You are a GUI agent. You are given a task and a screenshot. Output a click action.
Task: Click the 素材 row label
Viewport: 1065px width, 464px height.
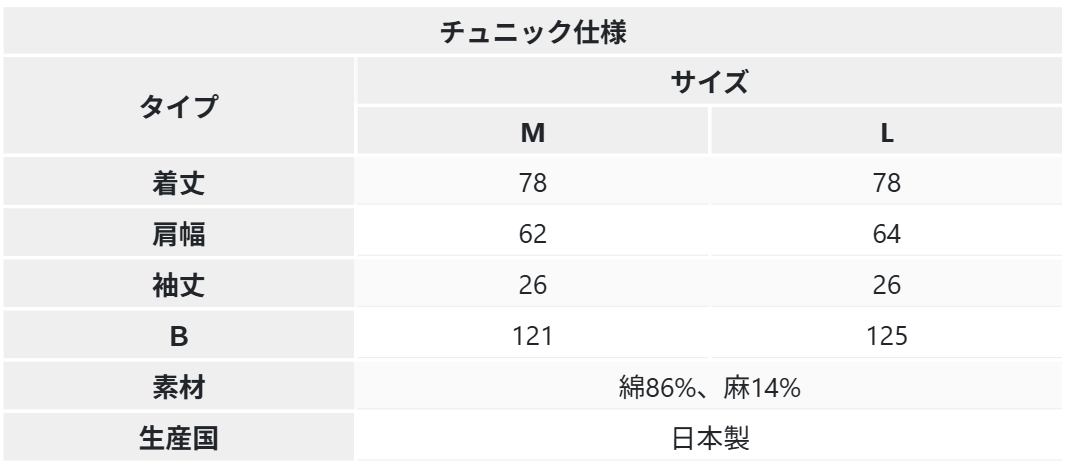point(179,387)
